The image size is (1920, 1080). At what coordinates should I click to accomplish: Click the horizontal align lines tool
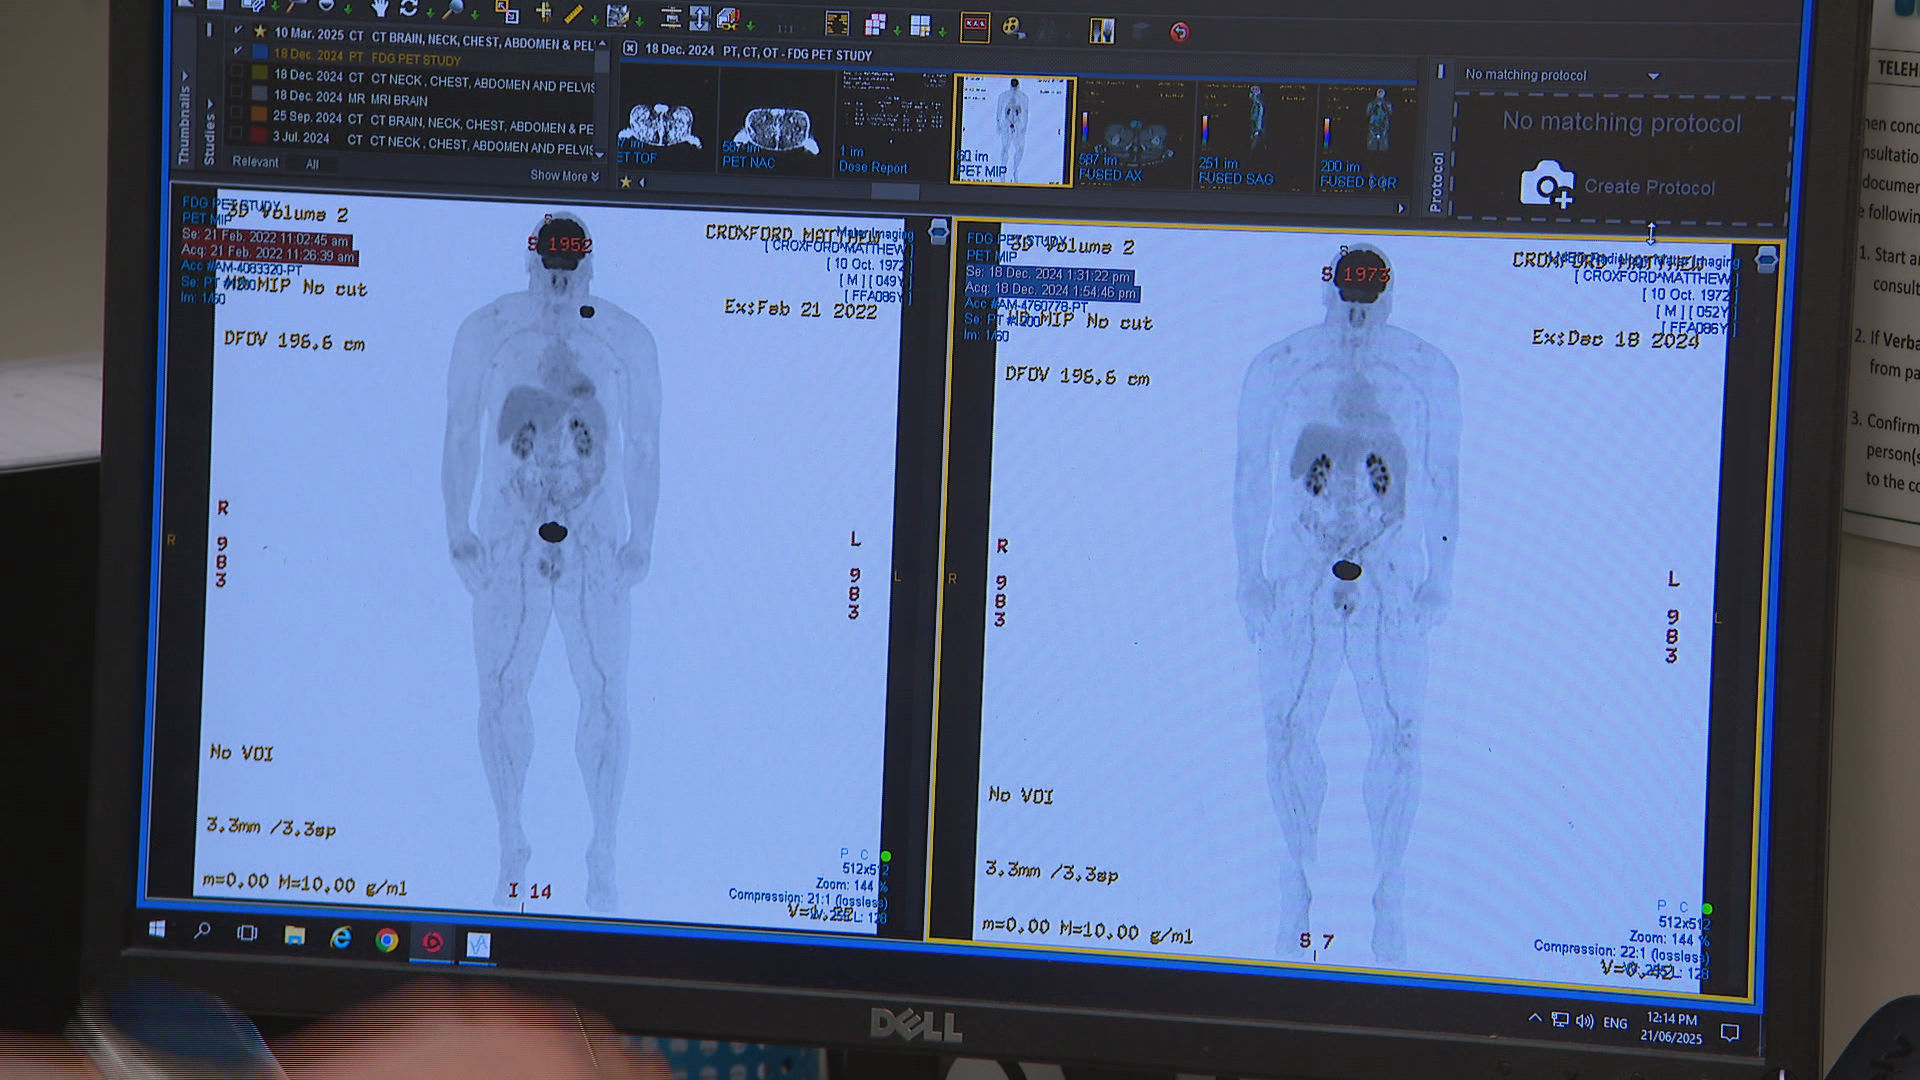coord(671,17)
